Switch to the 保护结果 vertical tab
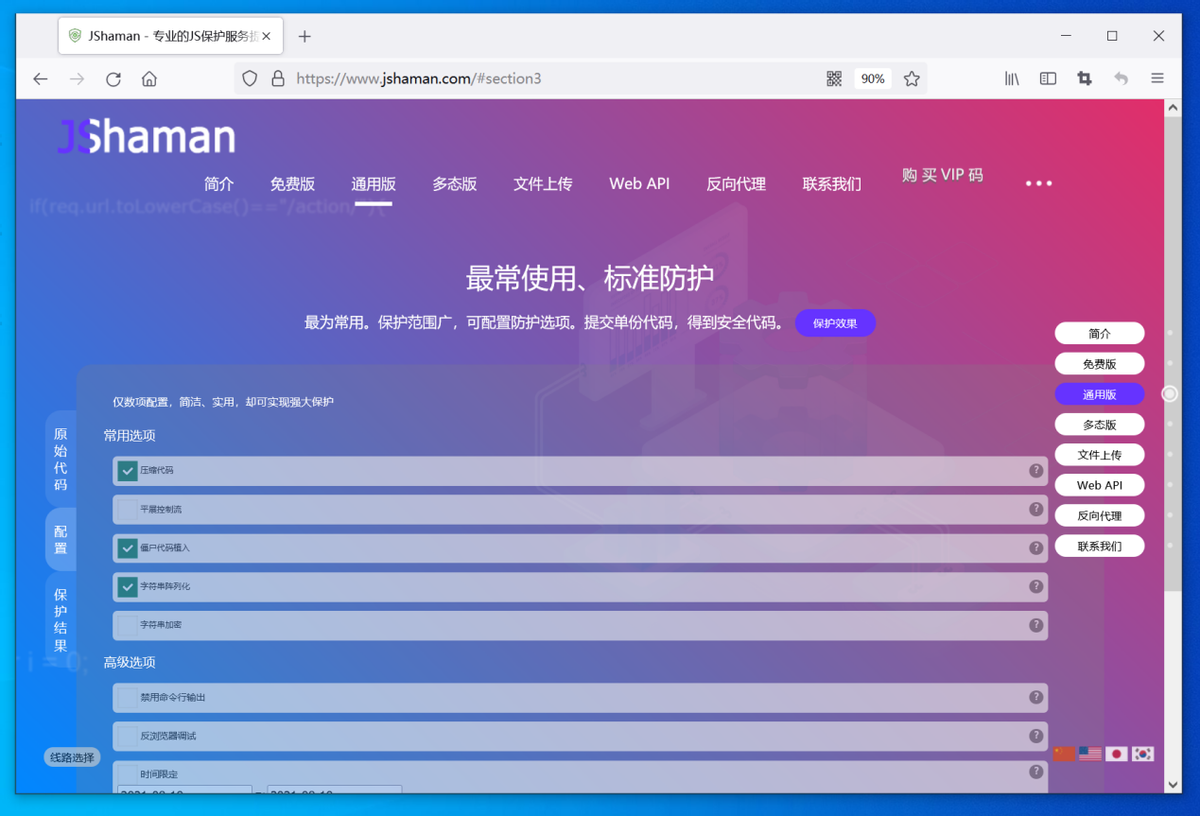Screen dimensions: 1200x816 [x=60, y=620]
